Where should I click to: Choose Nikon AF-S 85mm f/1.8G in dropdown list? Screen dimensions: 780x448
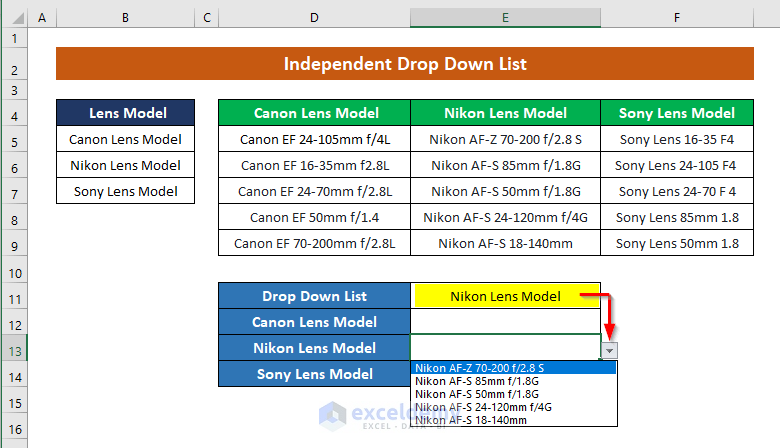pos(513,381)
